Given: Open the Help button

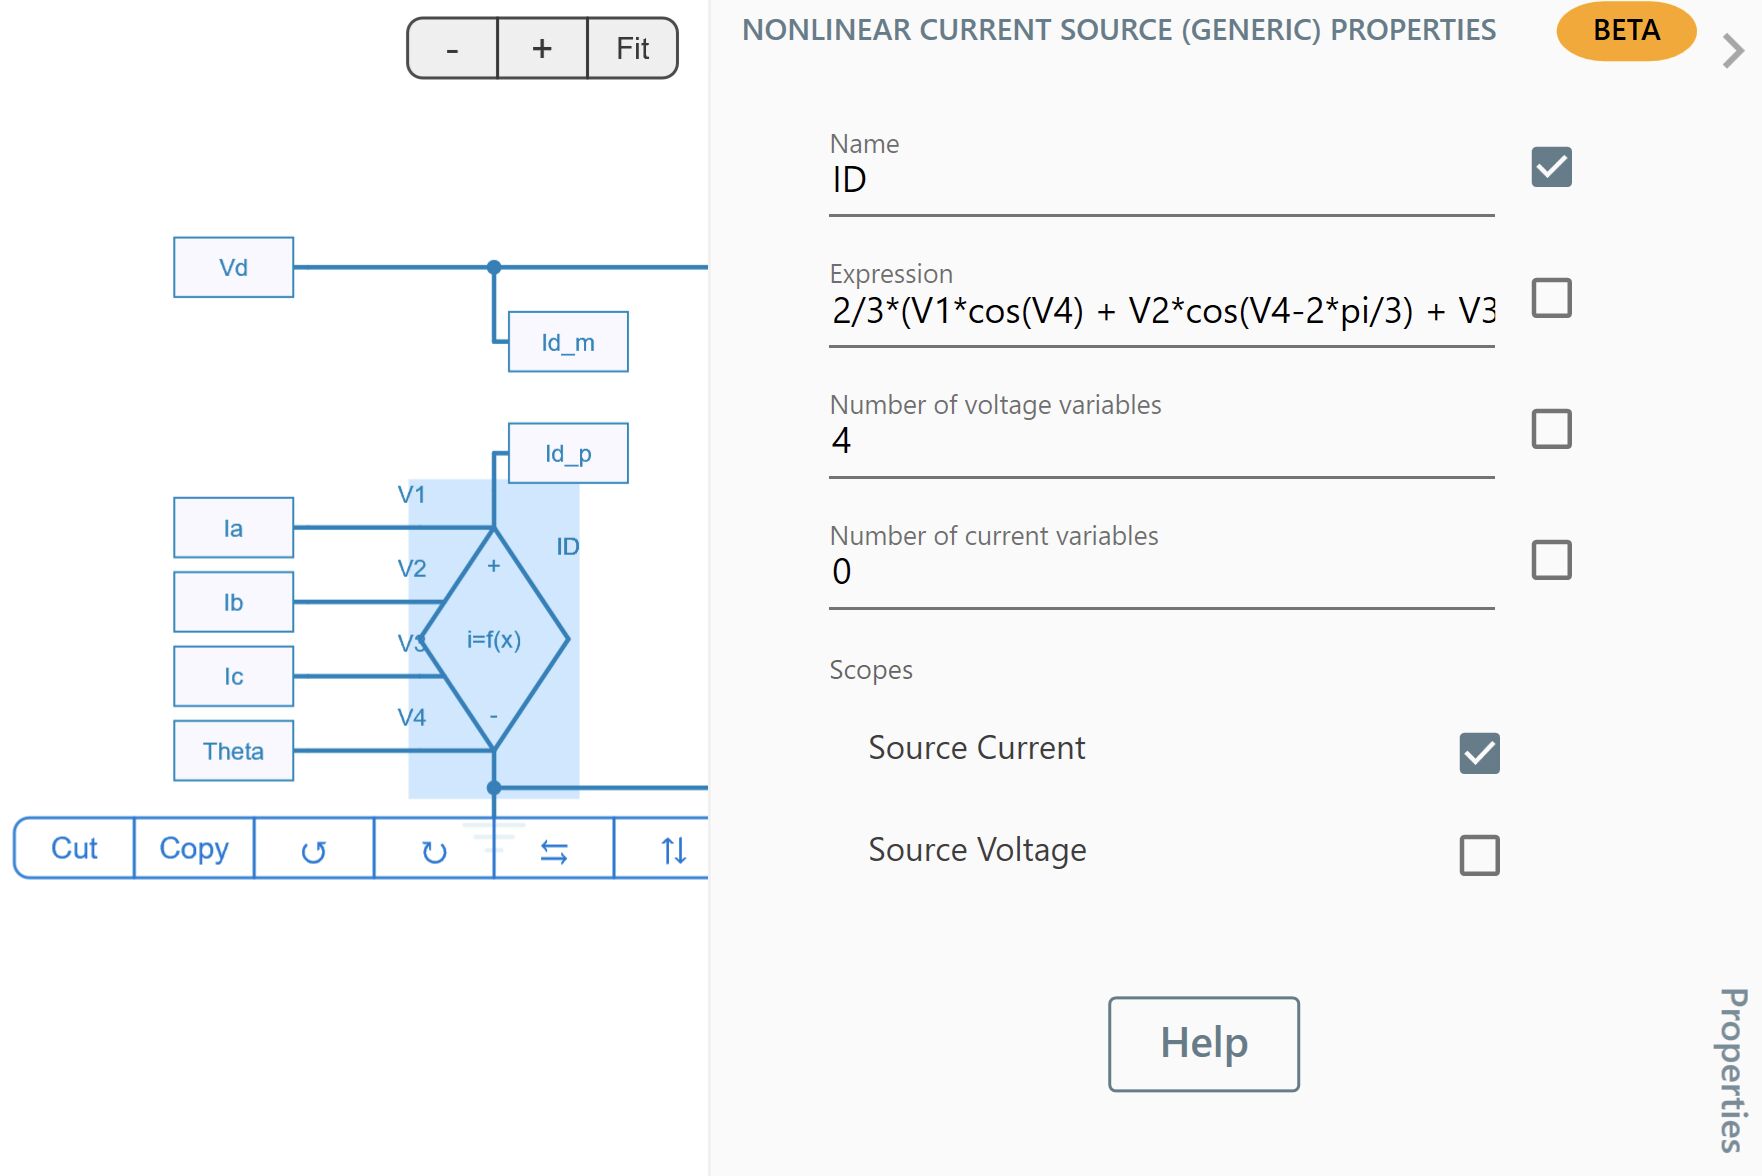Looking at the screenshot, I should tap(1204, 1044).
